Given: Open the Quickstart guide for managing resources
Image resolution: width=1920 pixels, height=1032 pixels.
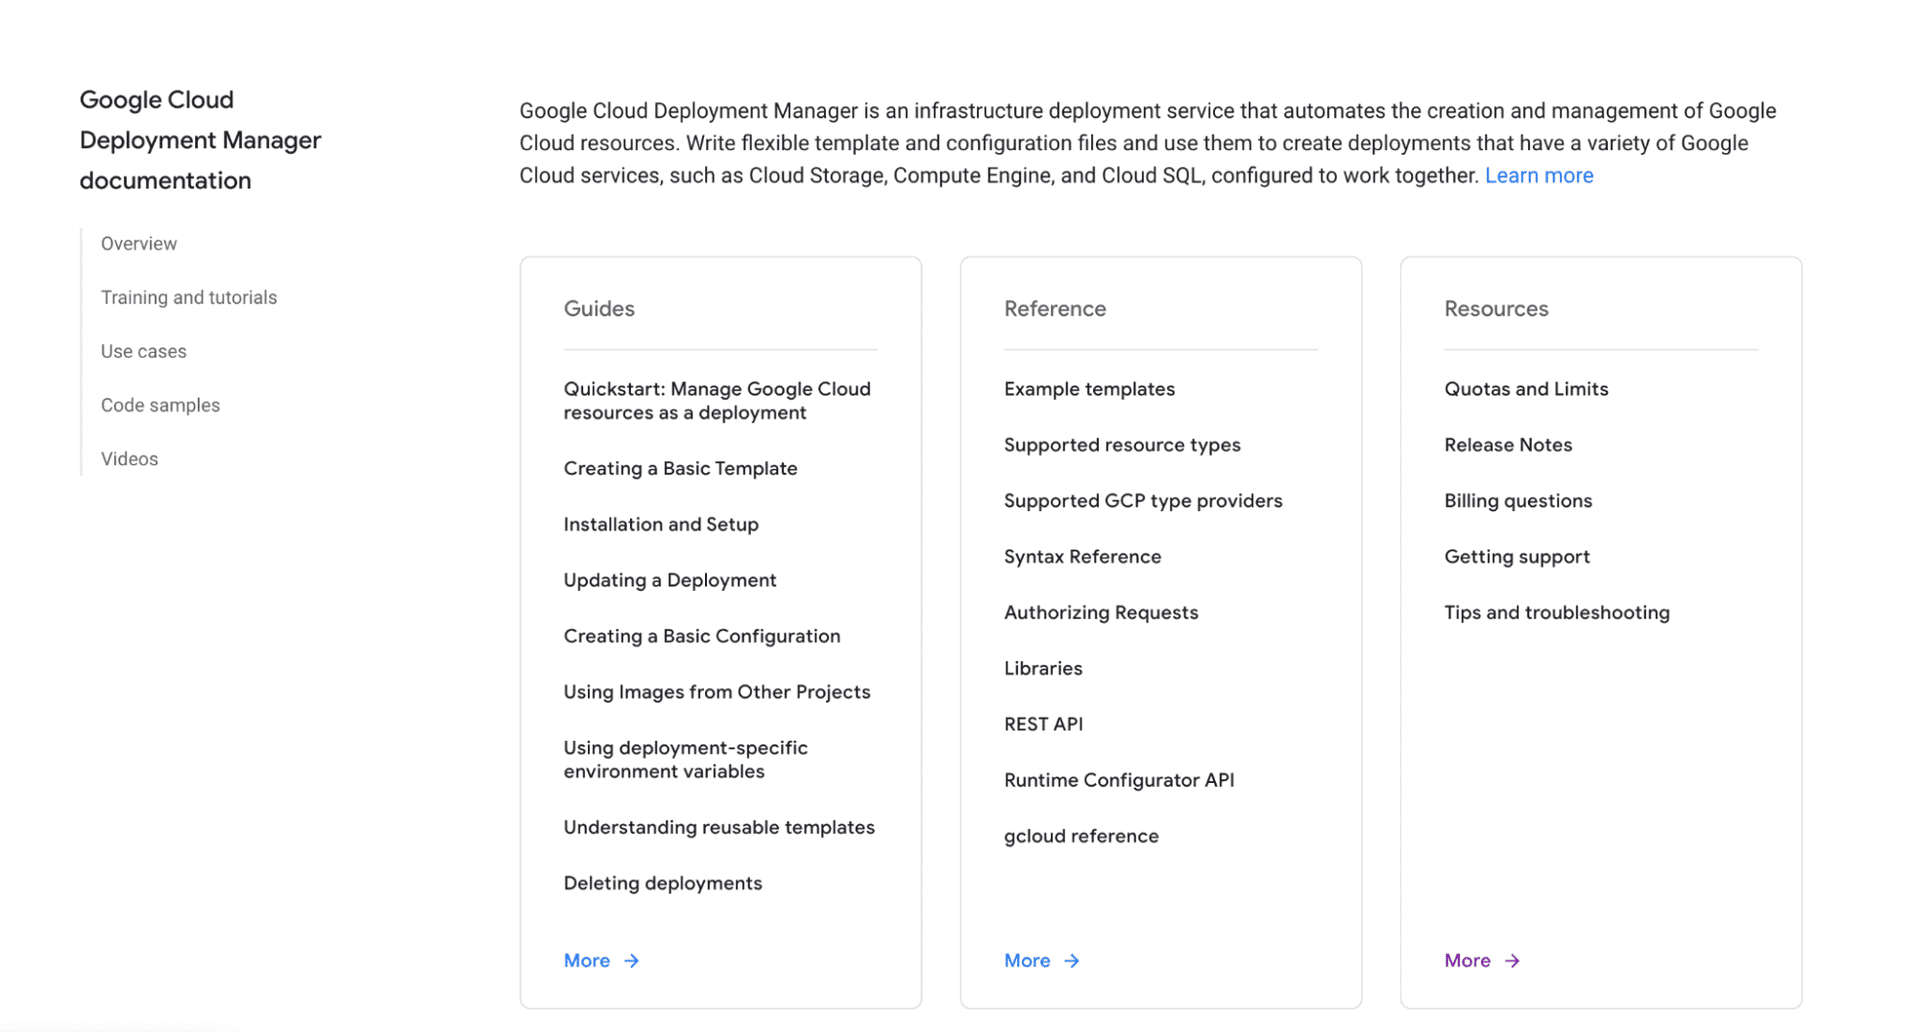Looking at the screenshot, I should (x=717, y=400).
